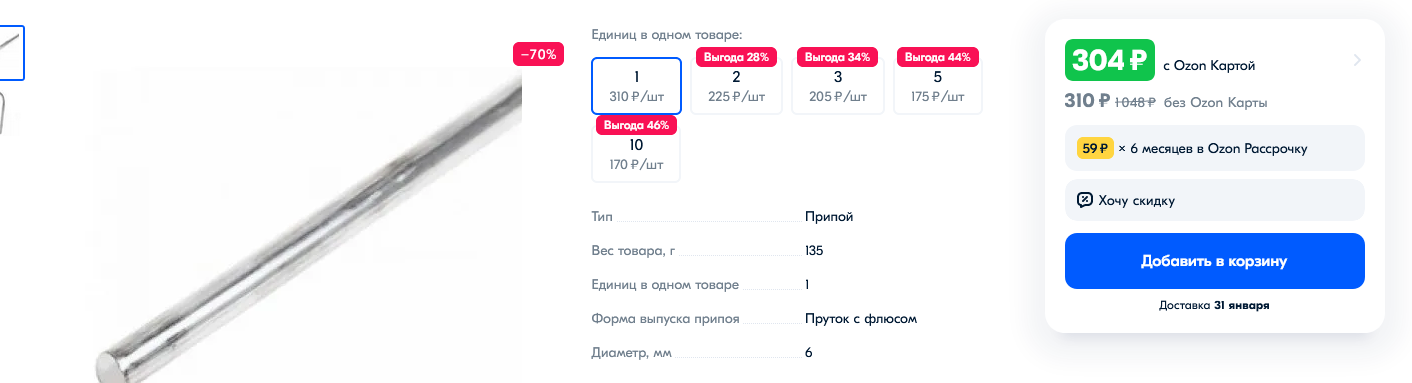The image size is (1412, 383).
Task: Click the Выгода 44% badge
Action: [x=937, y=57]
